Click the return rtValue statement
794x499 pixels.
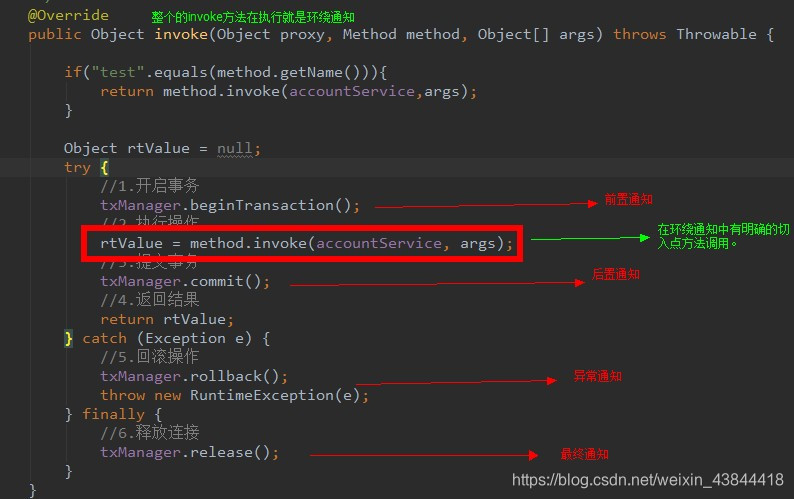coord(167,319)
